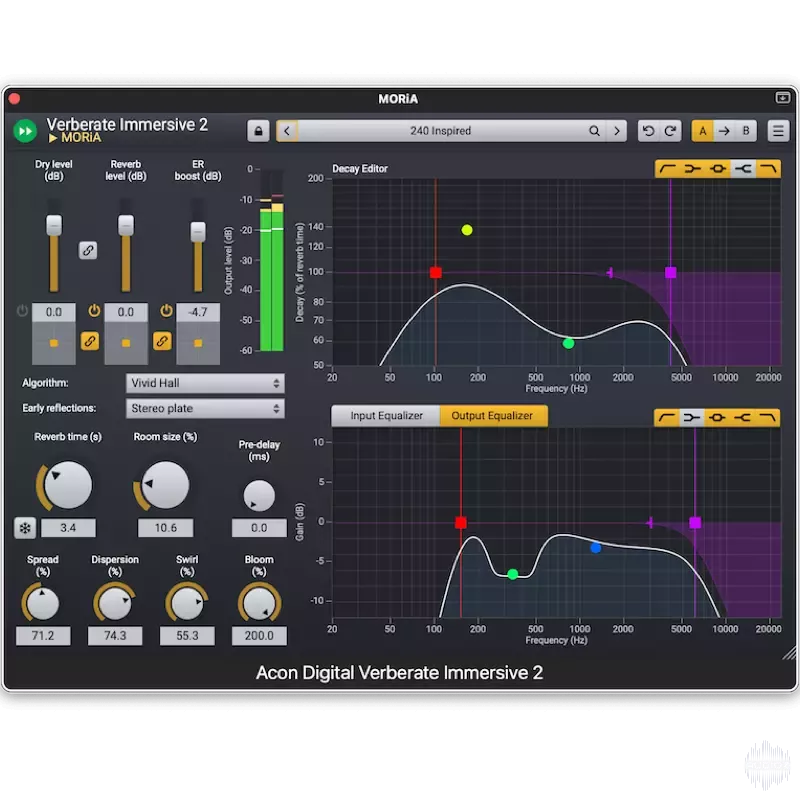Toggle the Decay Editor low cut band
Screen dimensions: 800x800
[667, 168]
